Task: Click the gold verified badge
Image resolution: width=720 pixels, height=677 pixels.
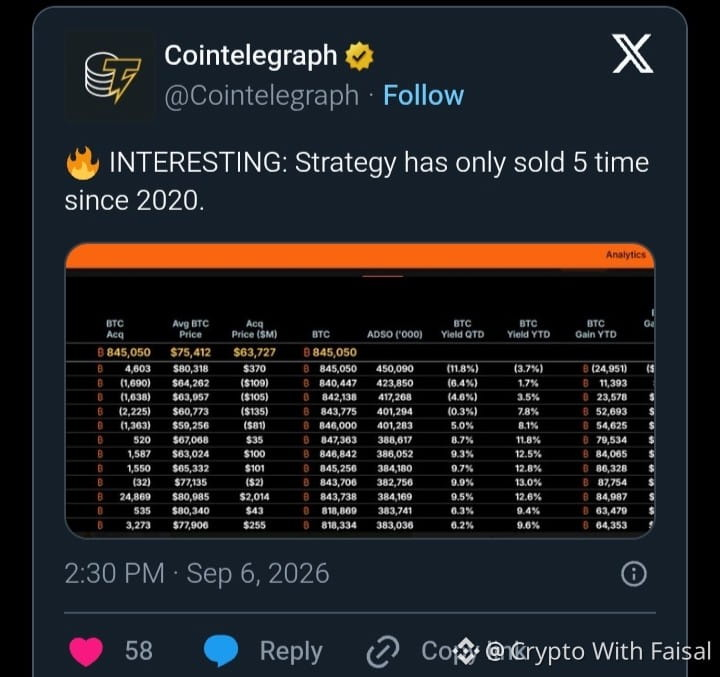Action: (359, 56)
